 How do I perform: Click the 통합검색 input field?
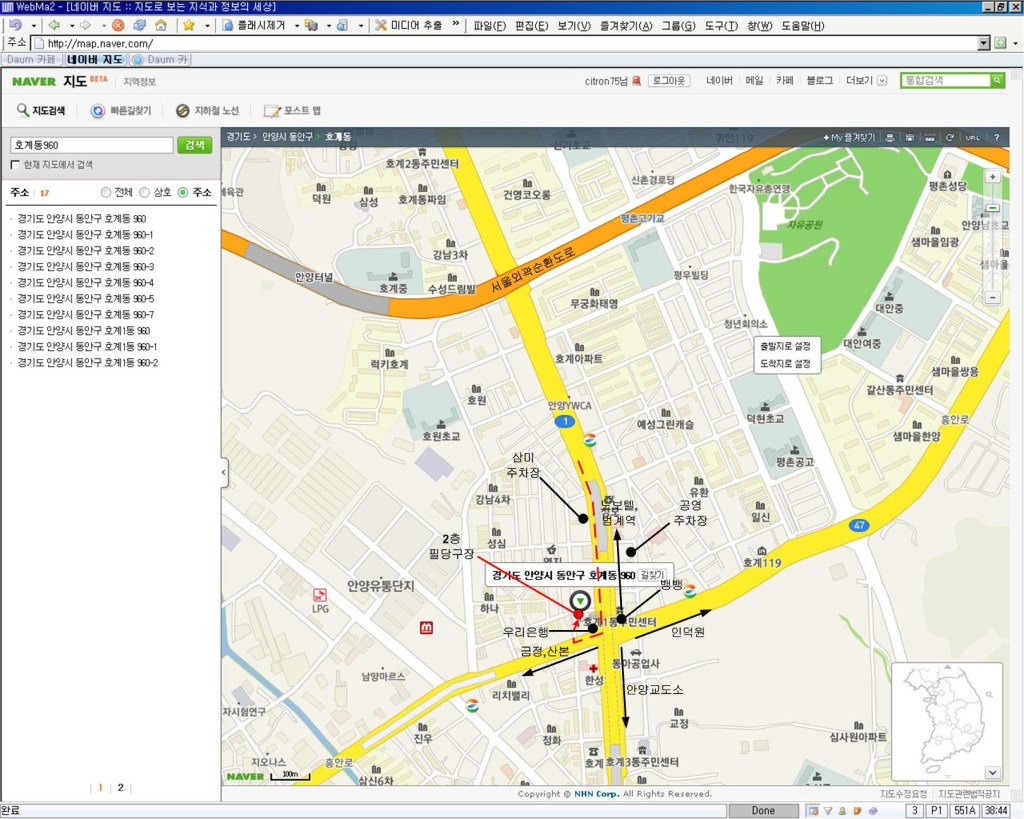946,80
